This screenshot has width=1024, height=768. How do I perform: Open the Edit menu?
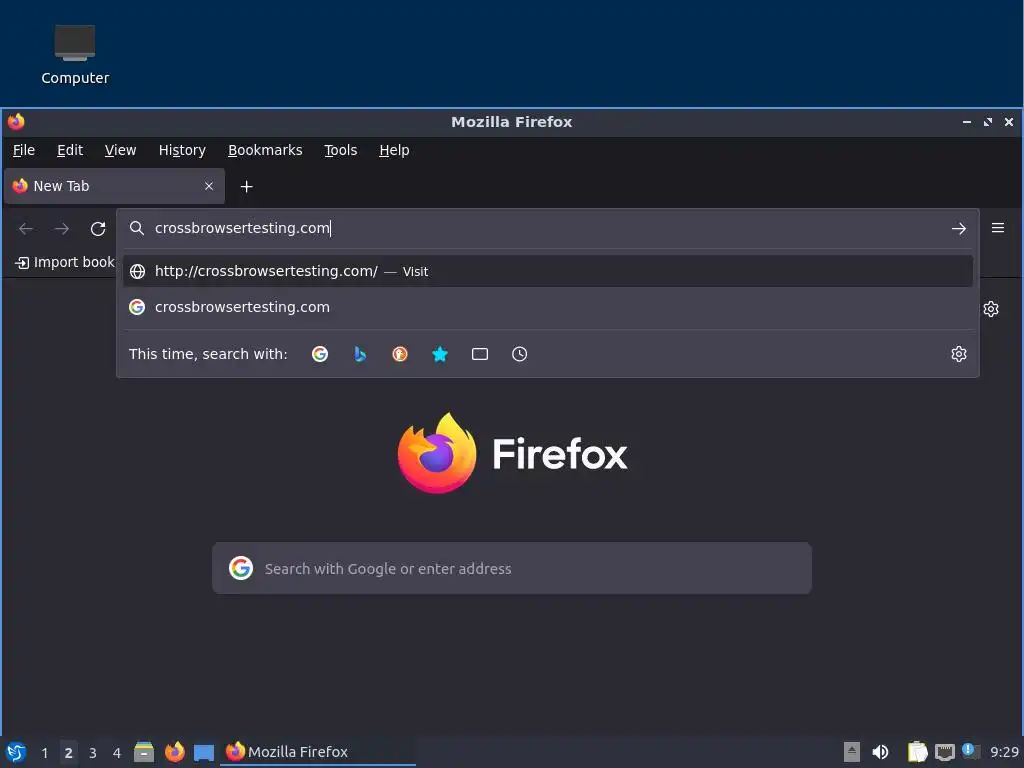[x=70, y=150]
